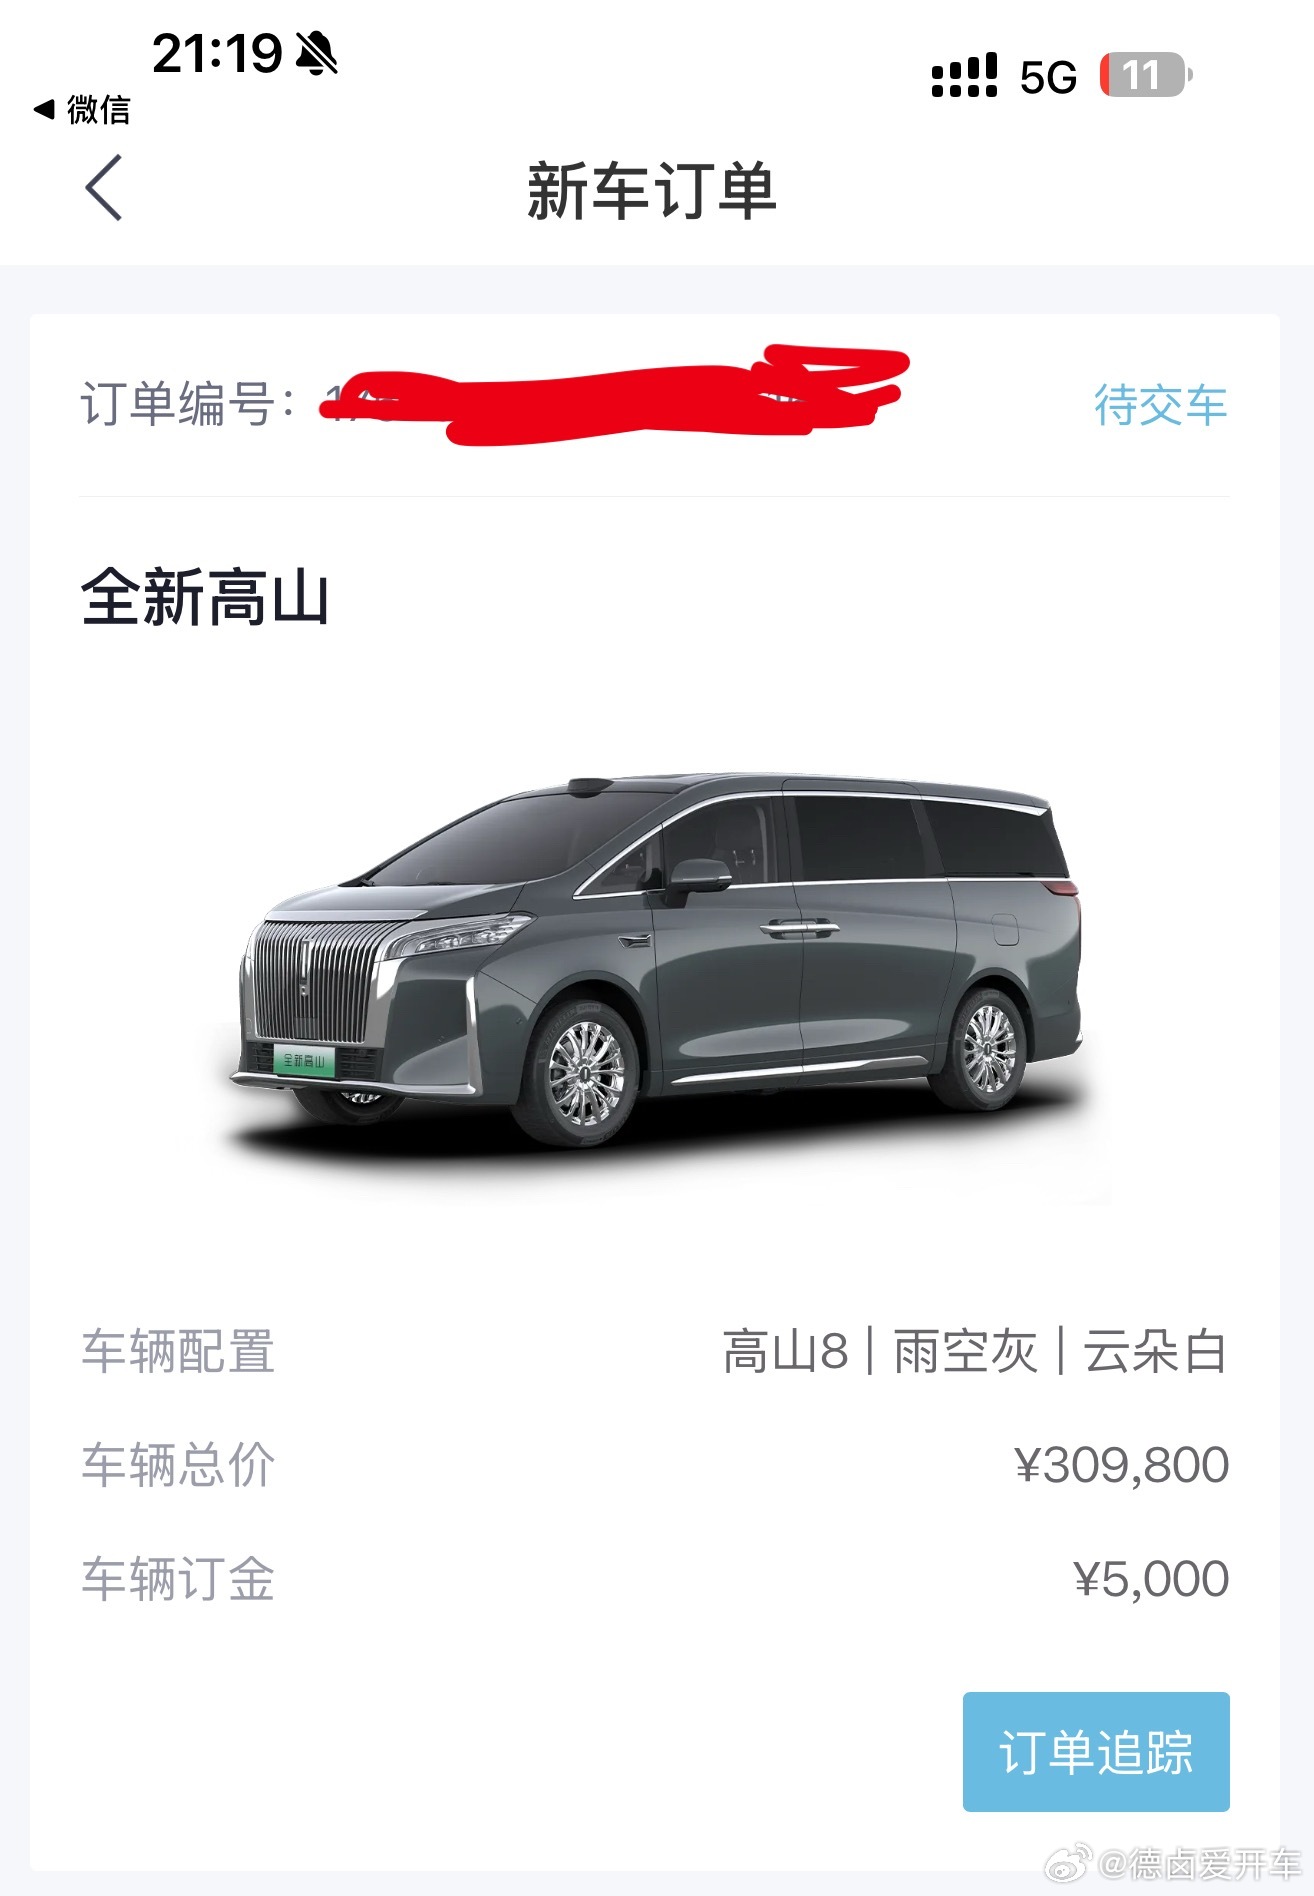Tap the ¥5,000 deposit amount
Viewport: 1314px width, 1896px height.
click(x=1151, y=1579)
